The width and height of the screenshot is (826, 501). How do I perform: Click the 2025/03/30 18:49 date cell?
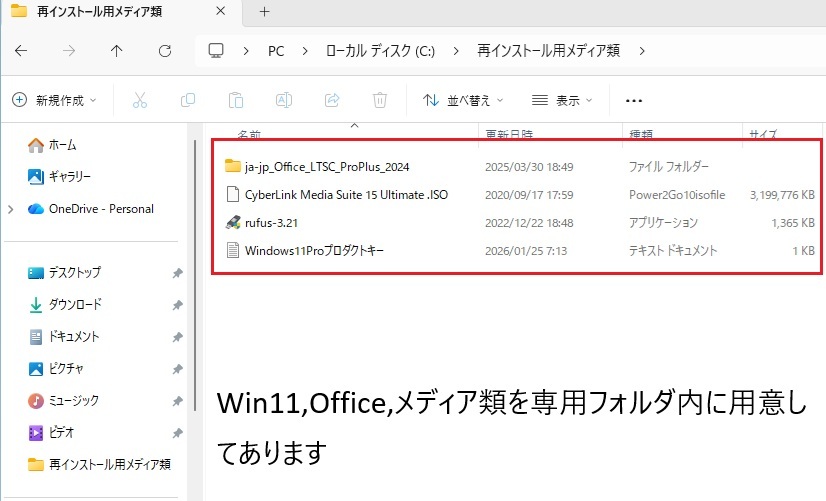529,167
